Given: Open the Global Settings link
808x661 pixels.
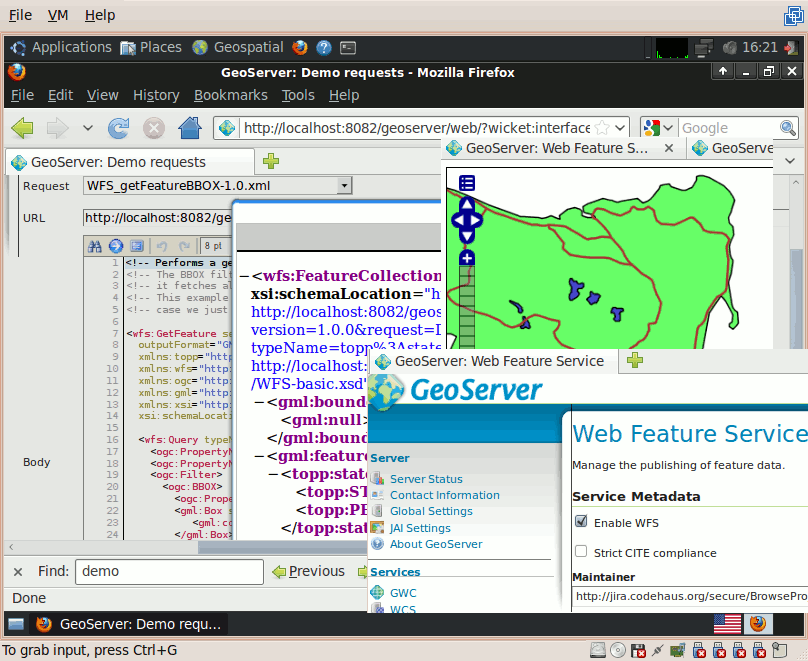Looking at the screenshot, I should click(x=431, y=511).
